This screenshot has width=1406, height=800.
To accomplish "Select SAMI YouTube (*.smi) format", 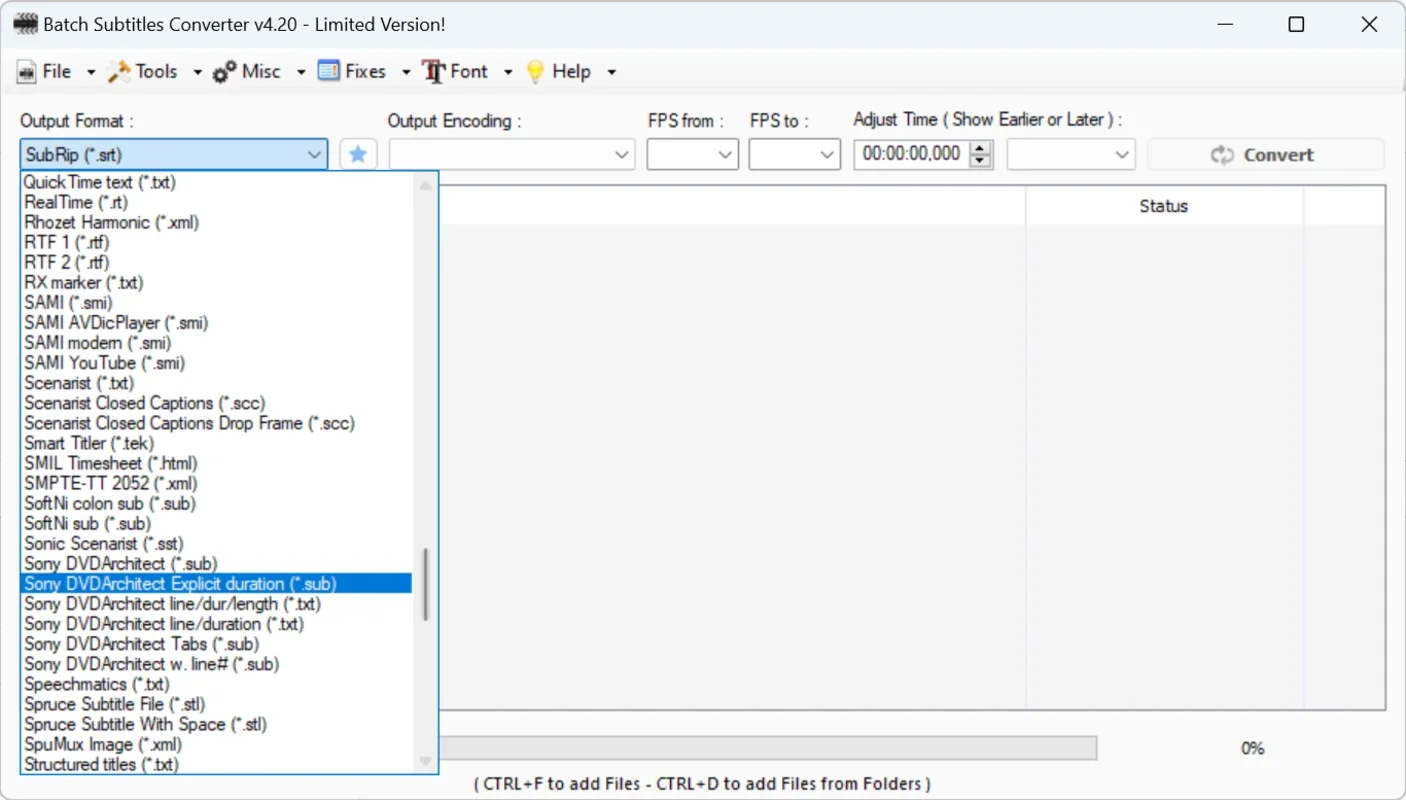I will click(216, 363).
